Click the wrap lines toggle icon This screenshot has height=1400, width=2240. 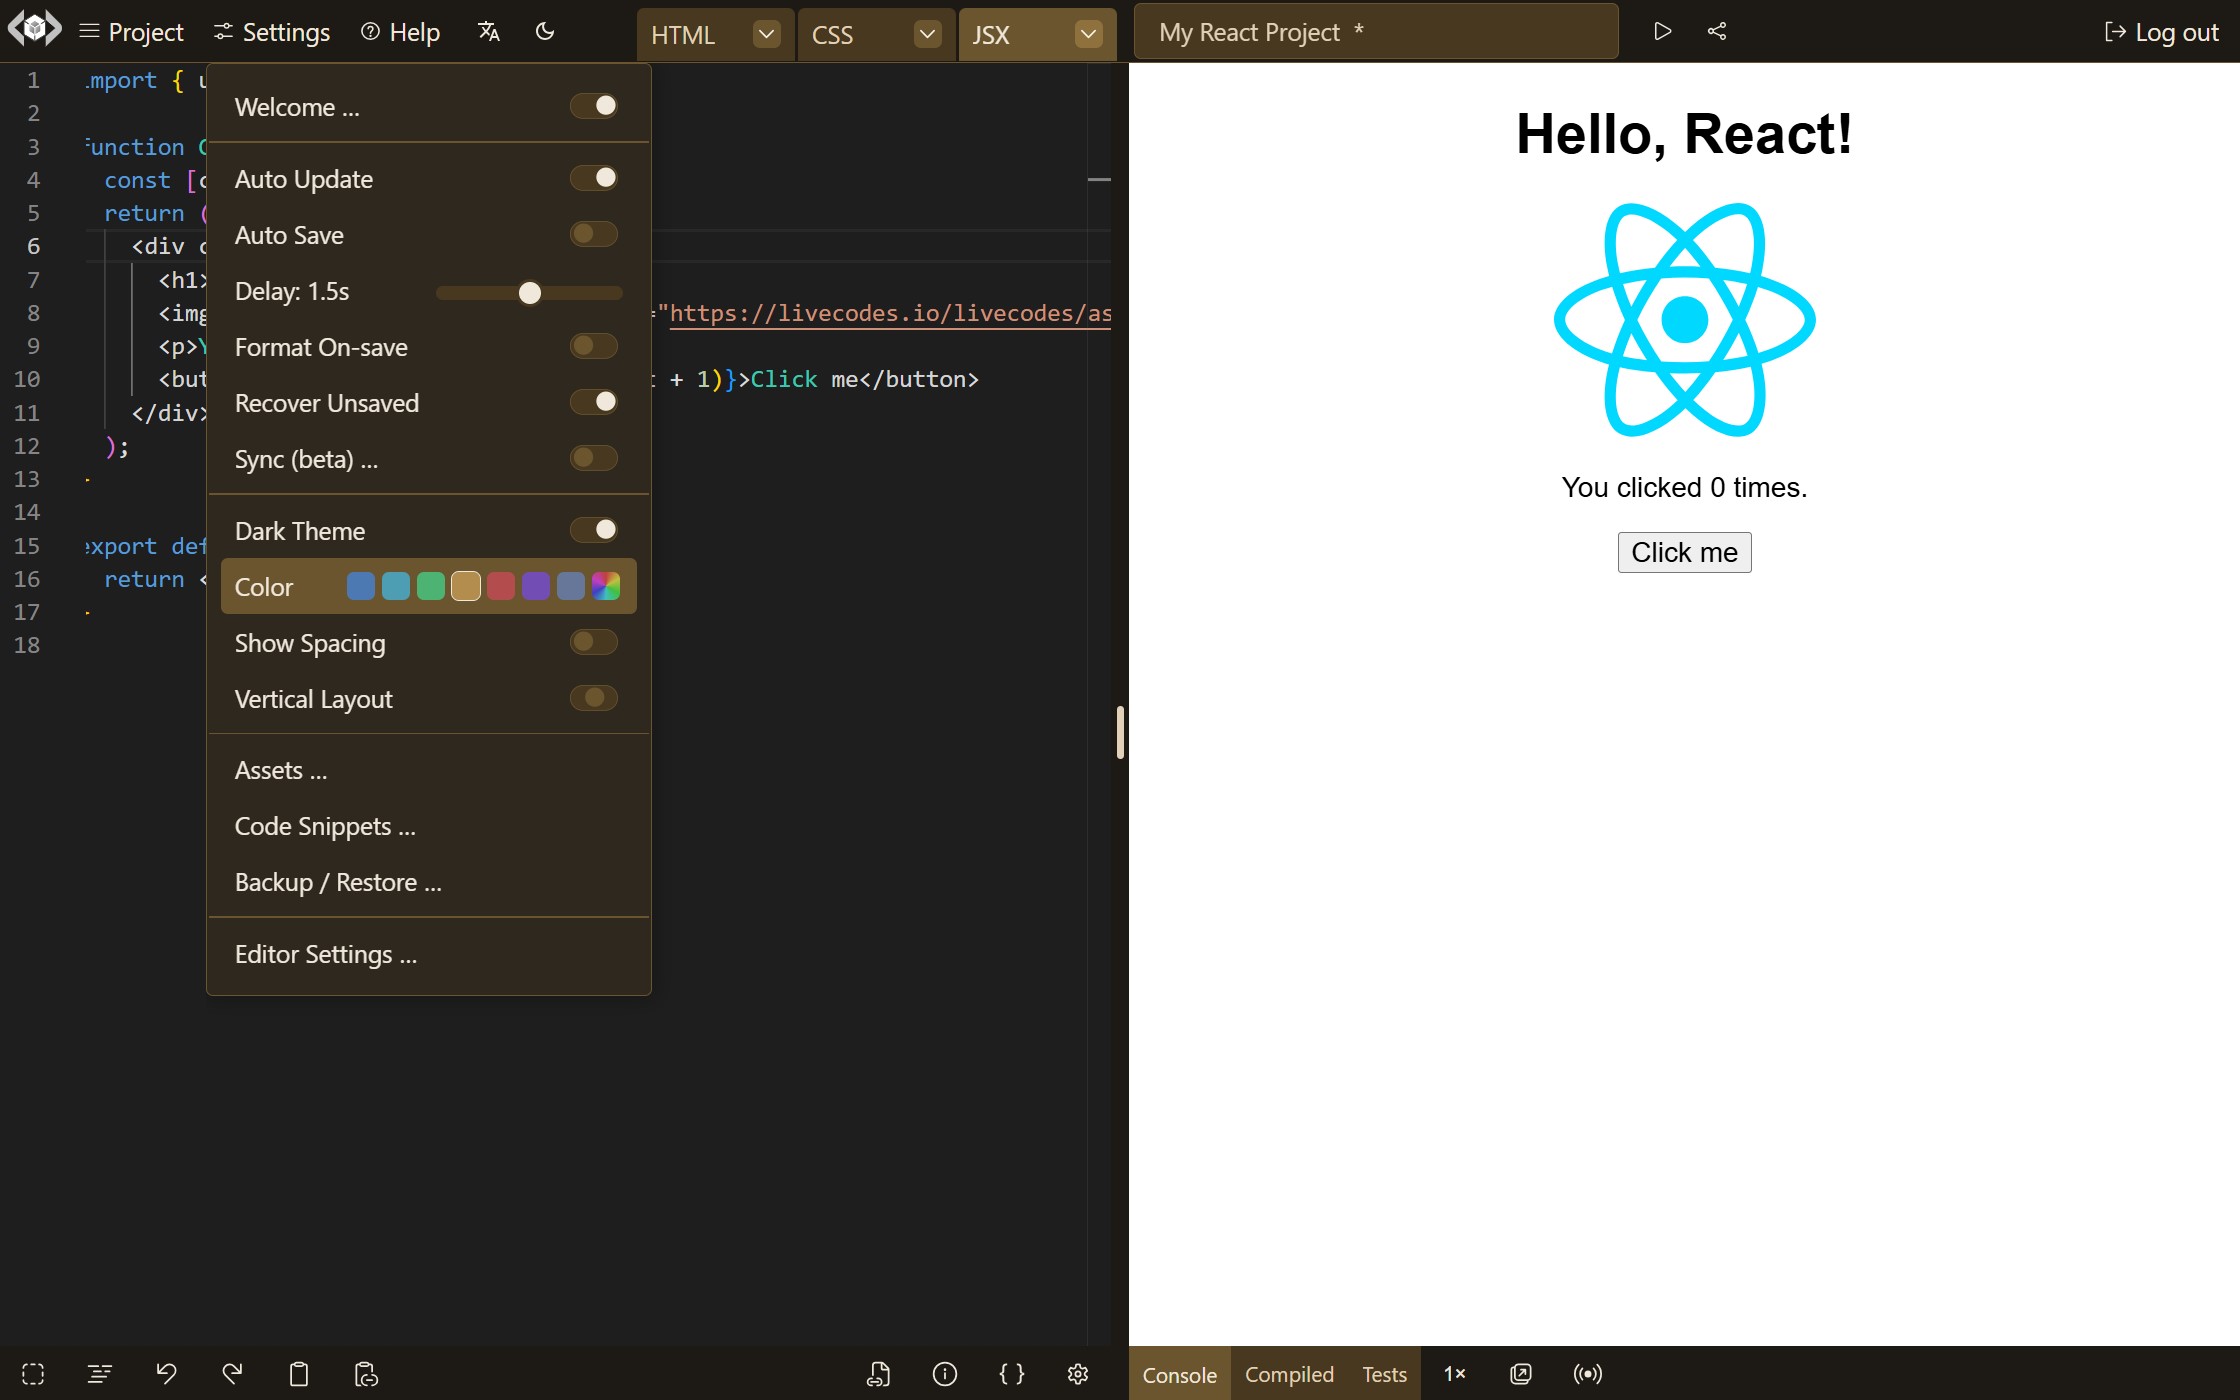[x=98, y=1374]
